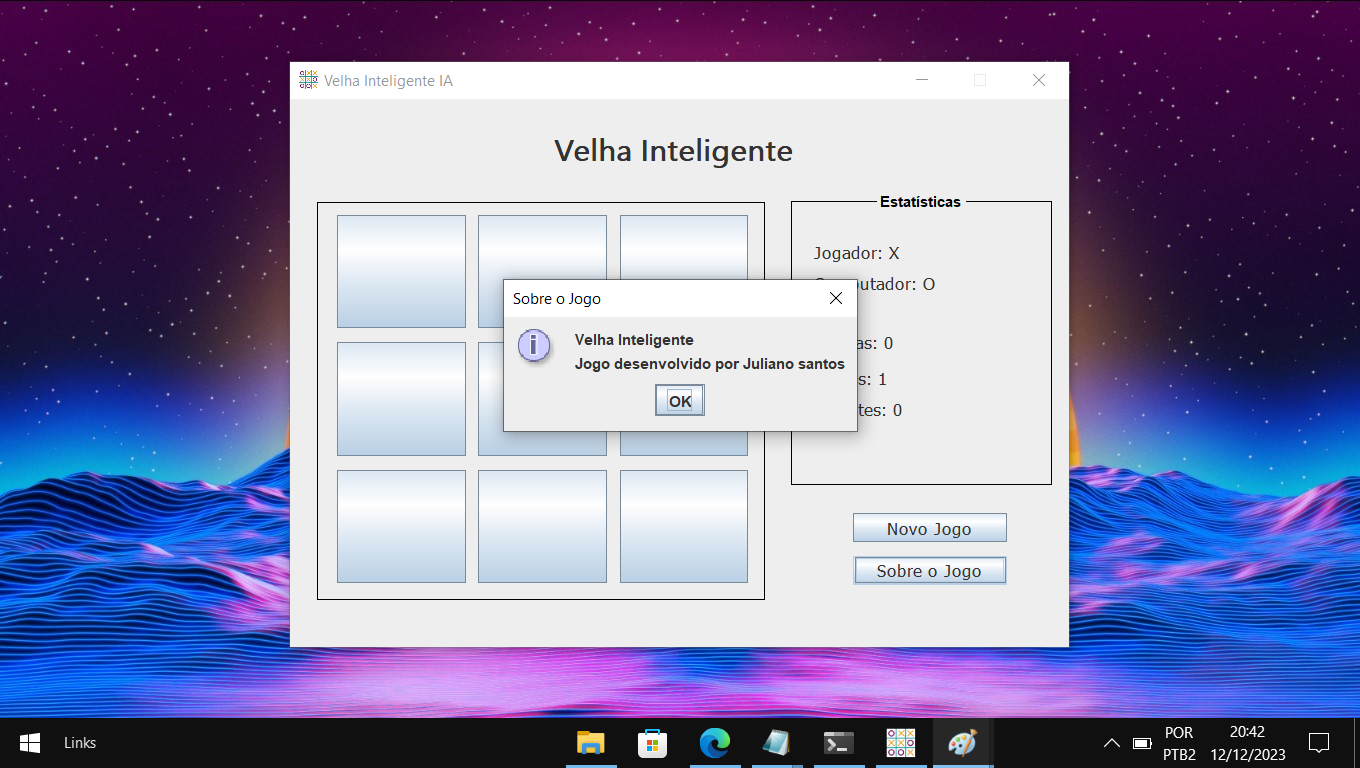Show hidden system tray icons

1111,743
